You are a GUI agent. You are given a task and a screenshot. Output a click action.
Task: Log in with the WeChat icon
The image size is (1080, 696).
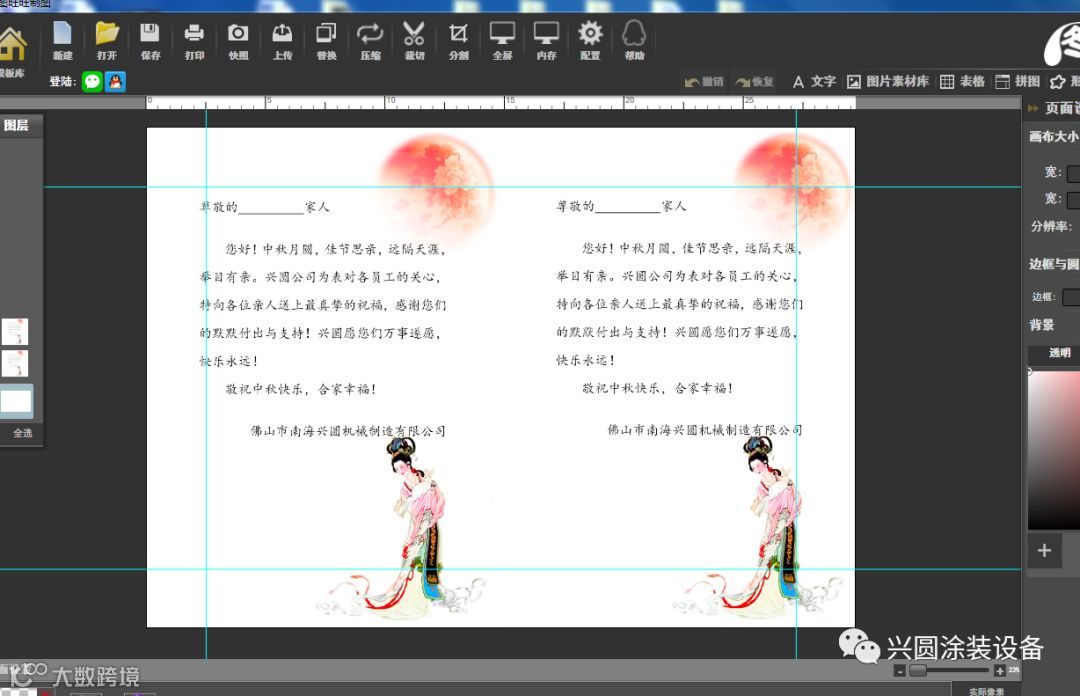pyautogui.click(x=92, y=81)
